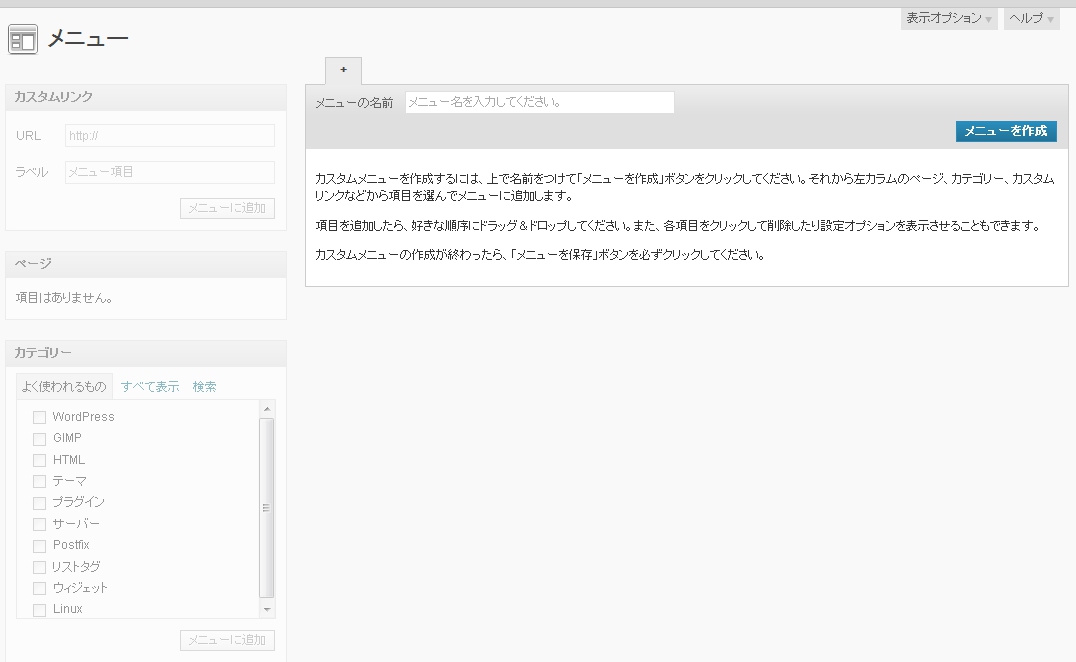This screenshot has width=1076, height=662.
Task: Click the URL field under カスタムリンク
Action: 169,135
